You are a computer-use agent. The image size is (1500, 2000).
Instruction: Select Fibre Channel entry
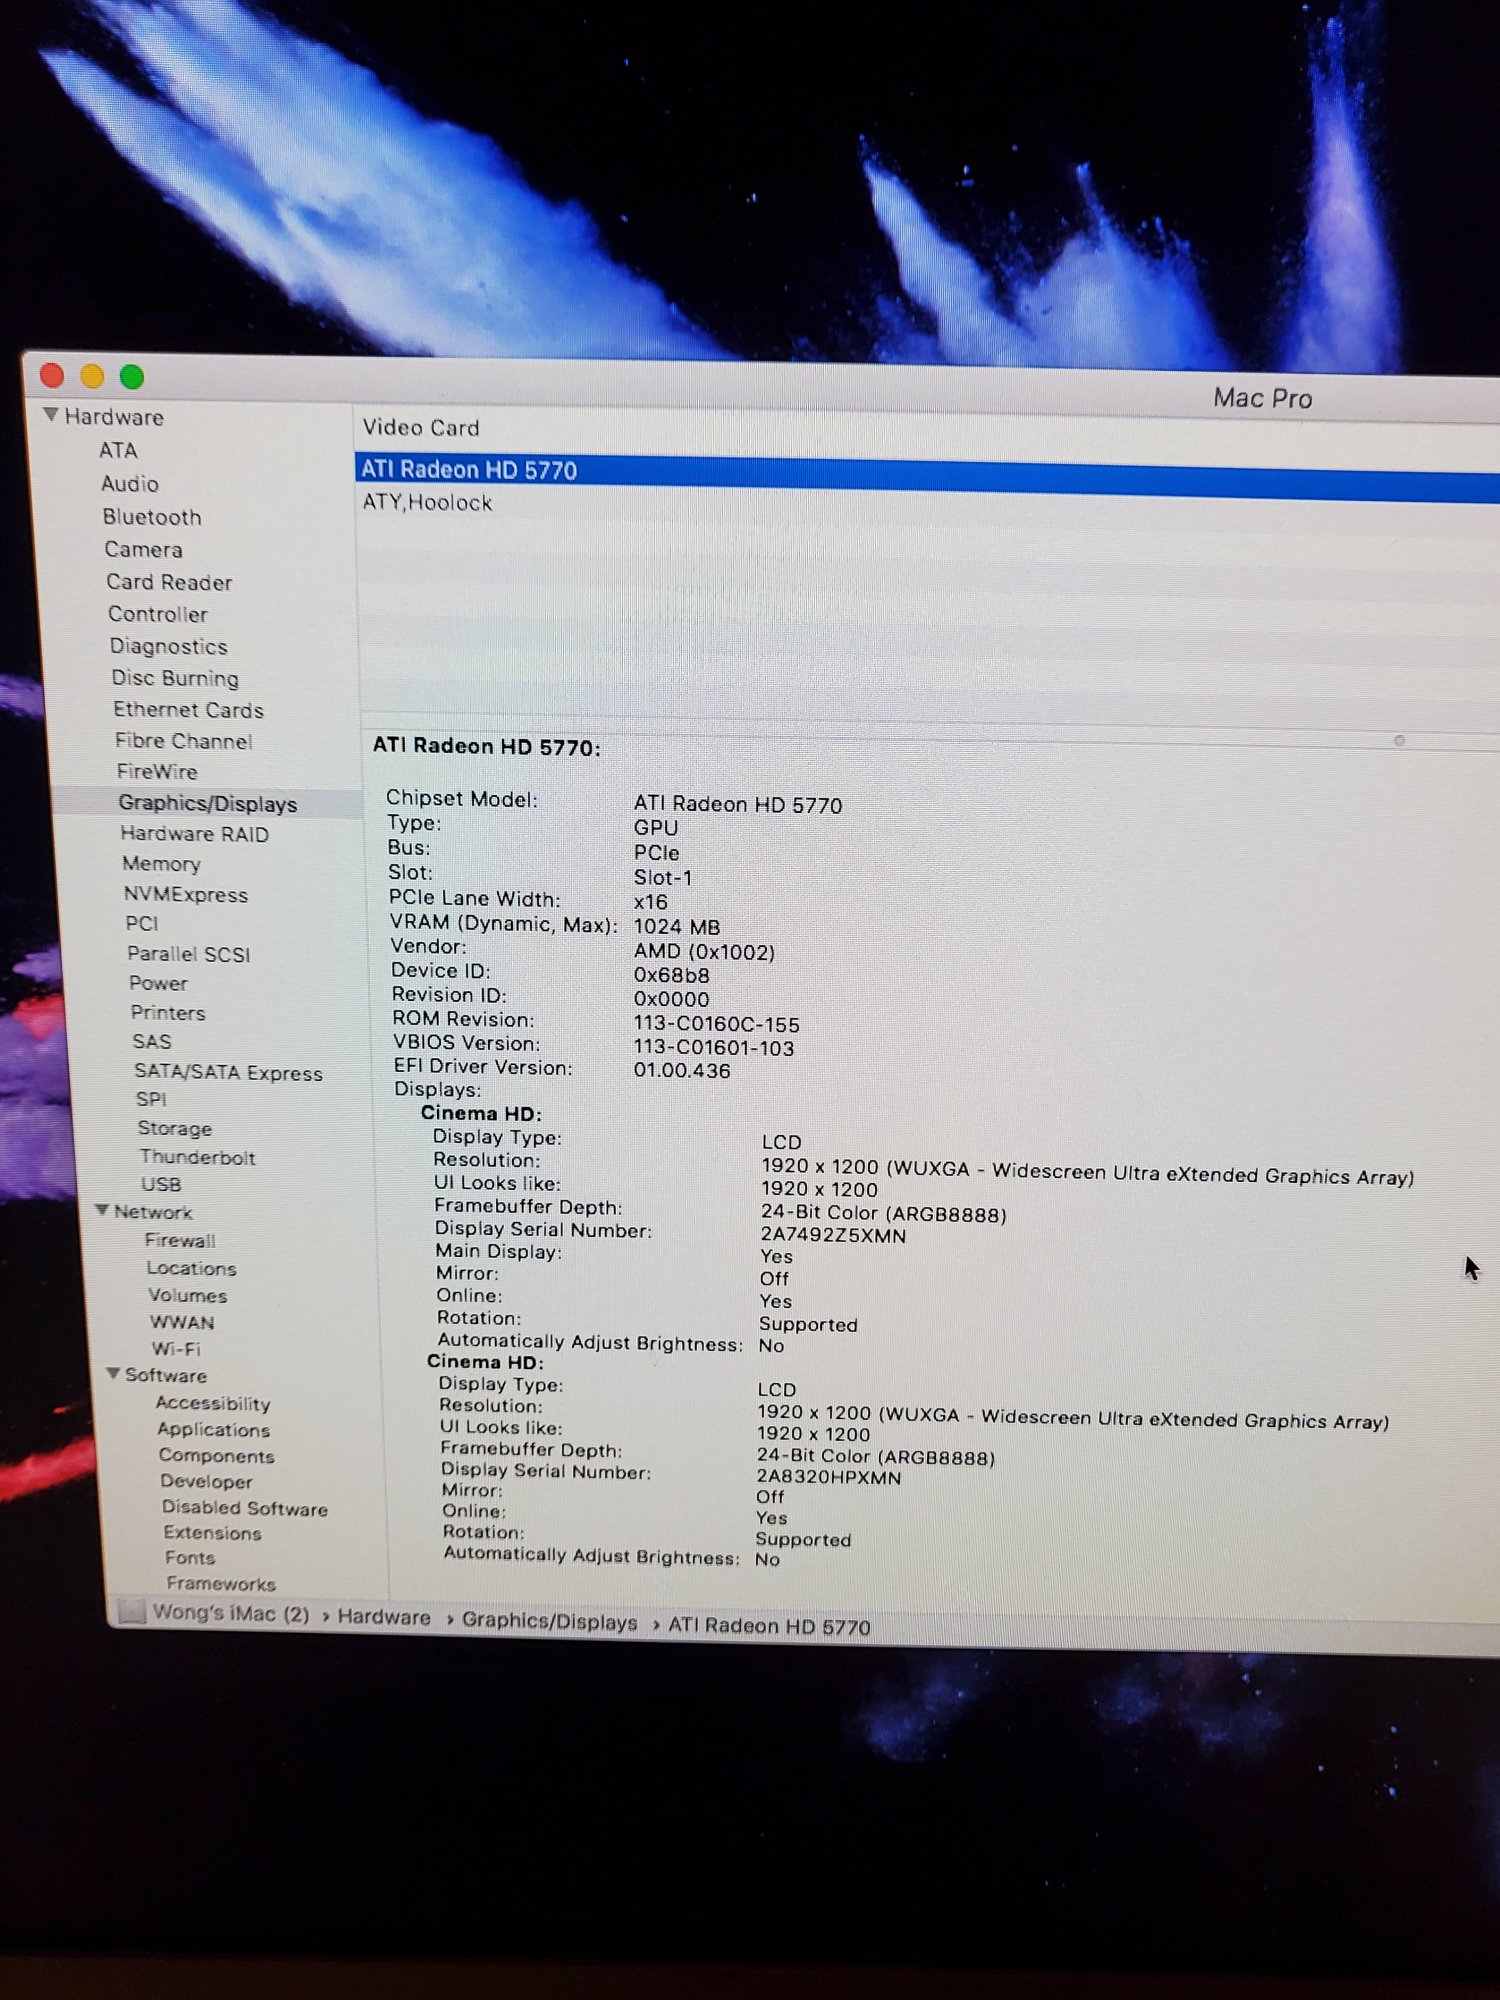tap(184, 741)
